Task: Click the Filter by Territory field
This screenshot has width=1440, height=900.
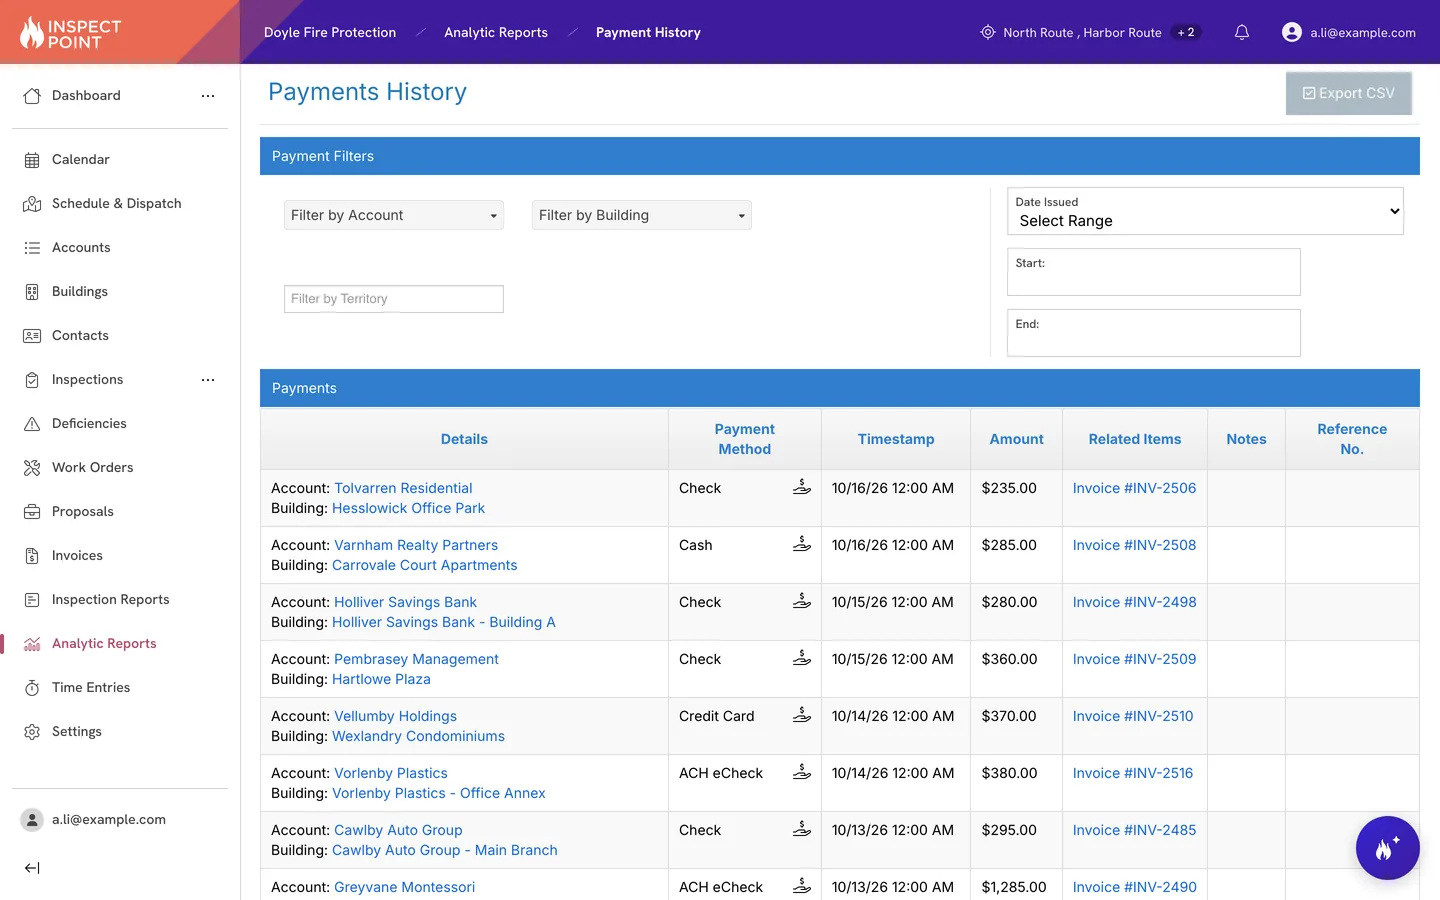Action: point(394,299)
